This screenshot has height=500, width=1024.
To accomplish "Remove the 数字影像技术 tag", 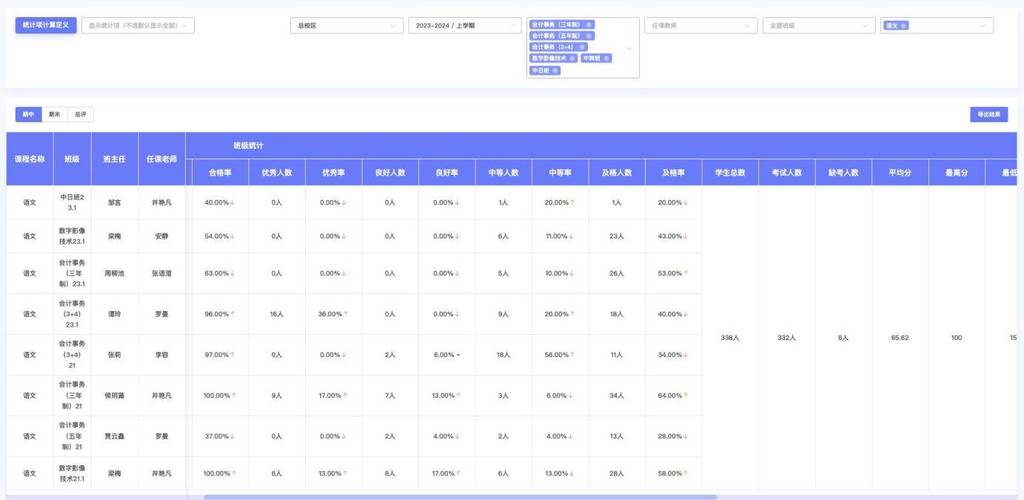I will click(x=572, y=58).
